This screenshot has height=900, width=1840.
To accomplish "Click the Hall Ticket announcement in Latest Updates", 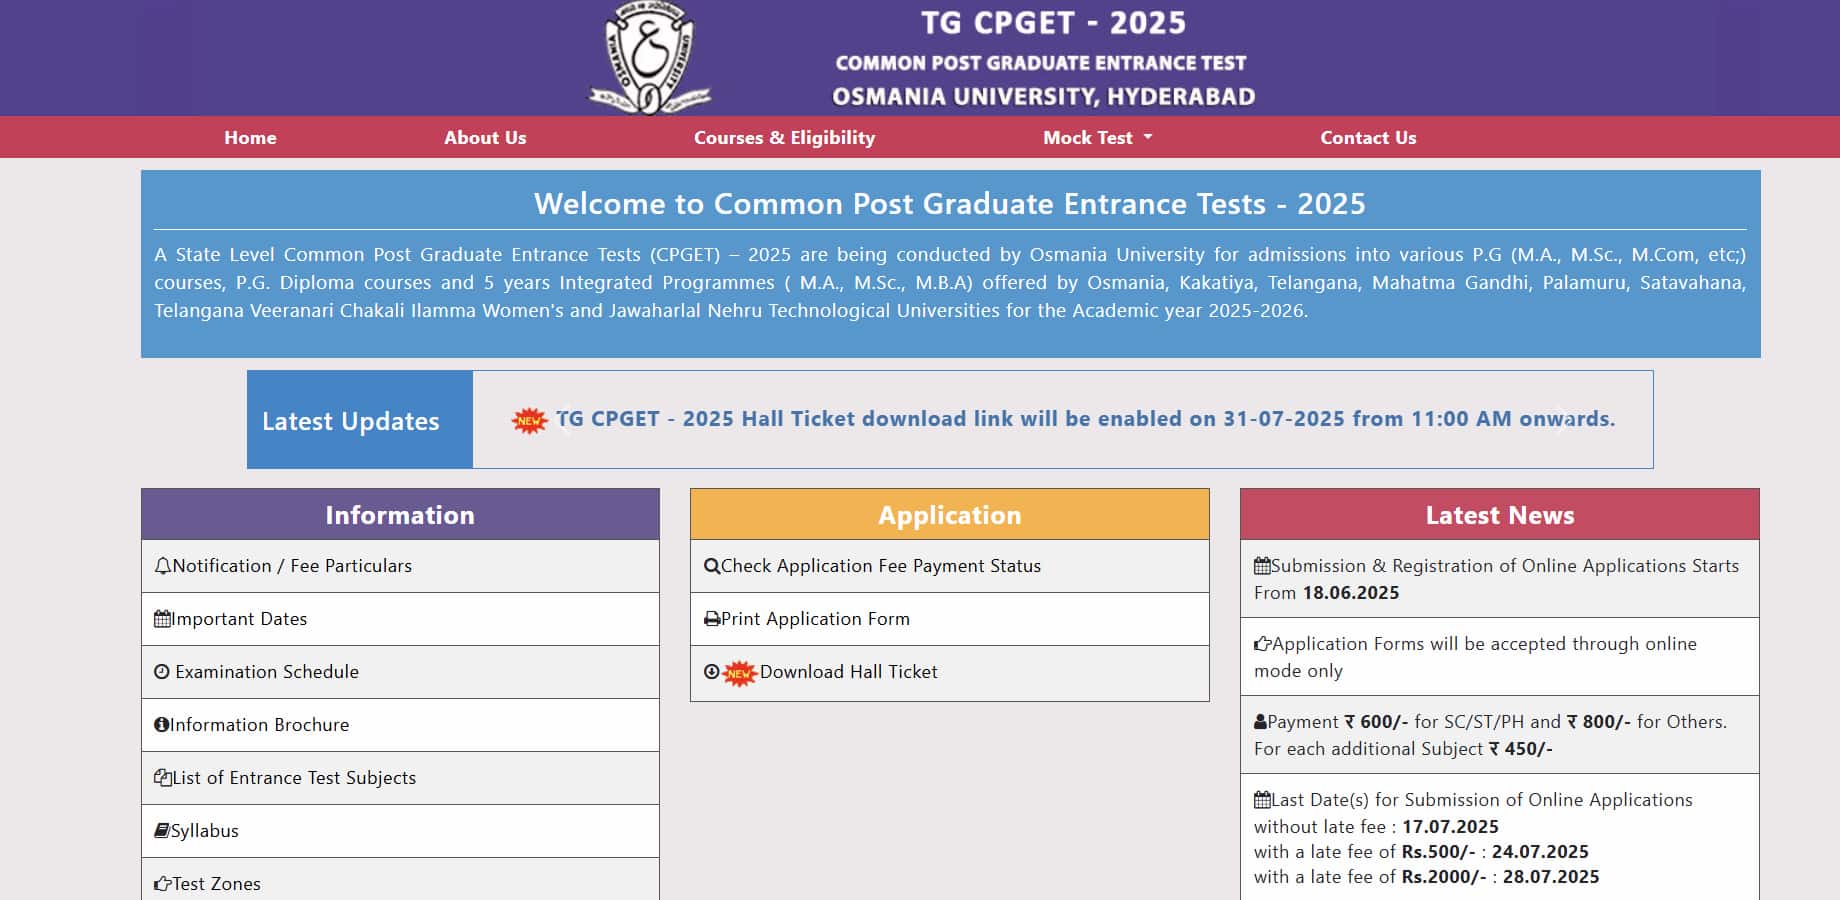I will [x=1086, y=419].
